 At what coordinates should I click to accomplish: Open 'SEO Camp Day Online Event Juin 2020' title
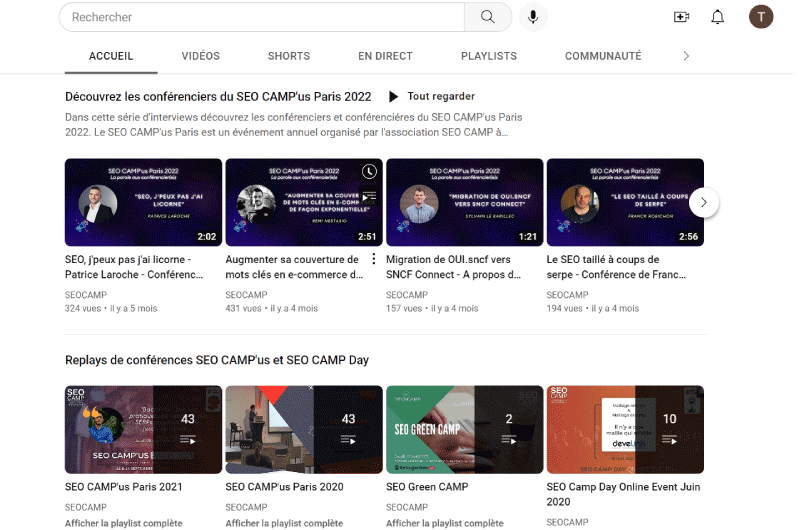pyautogui.click(x=623, y=494)
